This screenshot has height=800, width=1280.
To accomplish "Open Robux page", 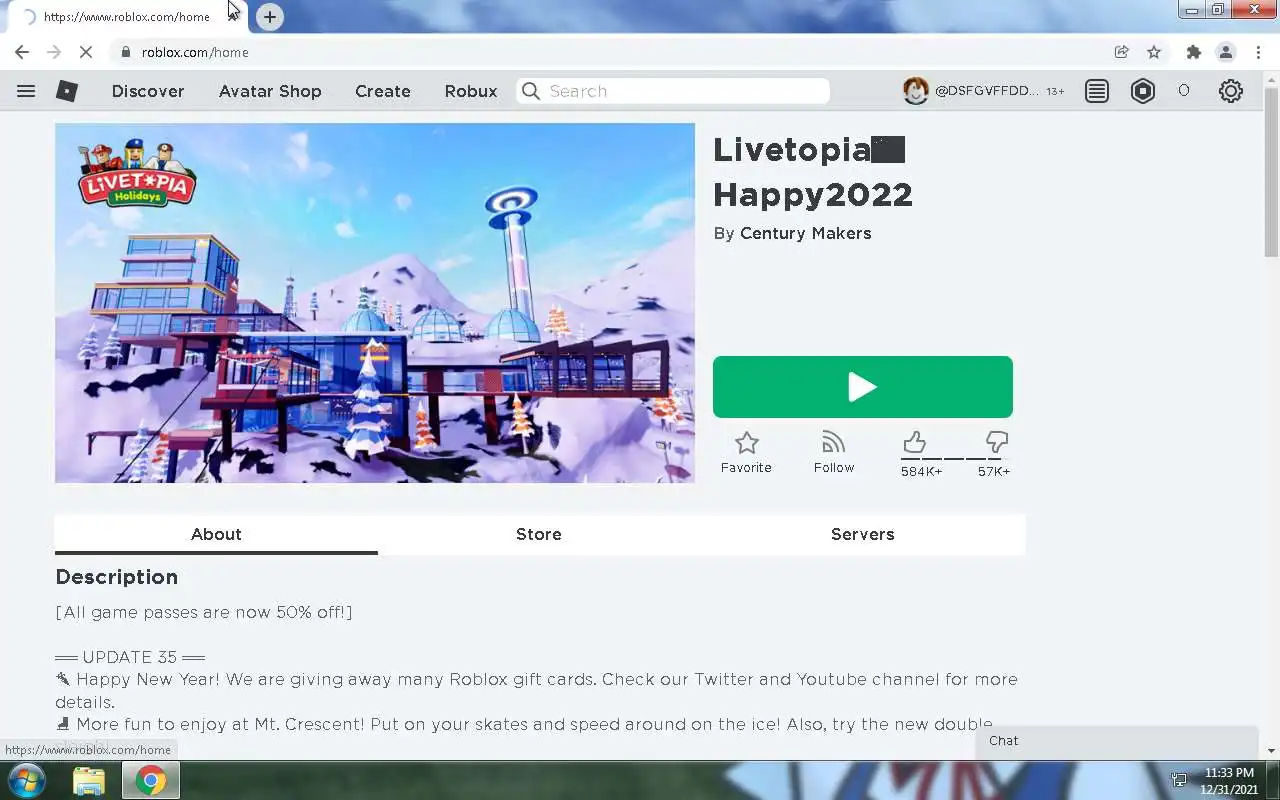I will [471, 91].
